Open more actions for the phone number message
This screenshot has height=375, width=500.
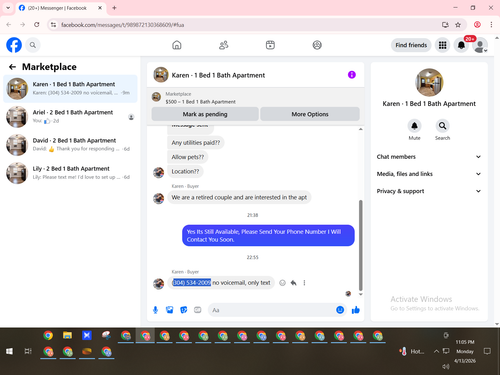tap(304, 283)
